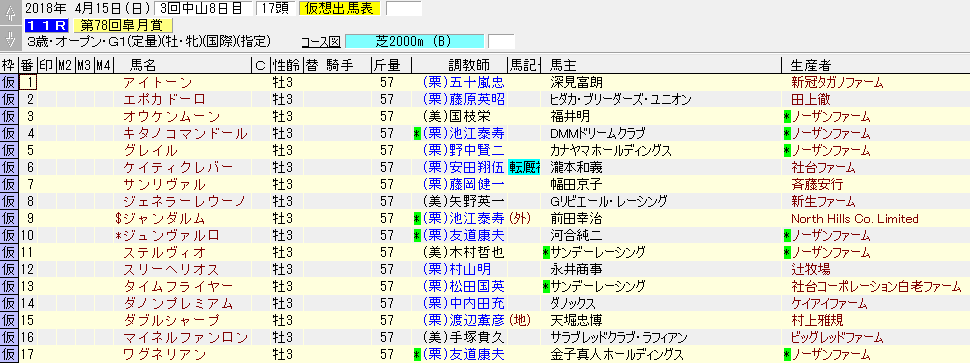Open the コース図 course map link
This screenshot has height=363, width=970.
pos(321,42)
